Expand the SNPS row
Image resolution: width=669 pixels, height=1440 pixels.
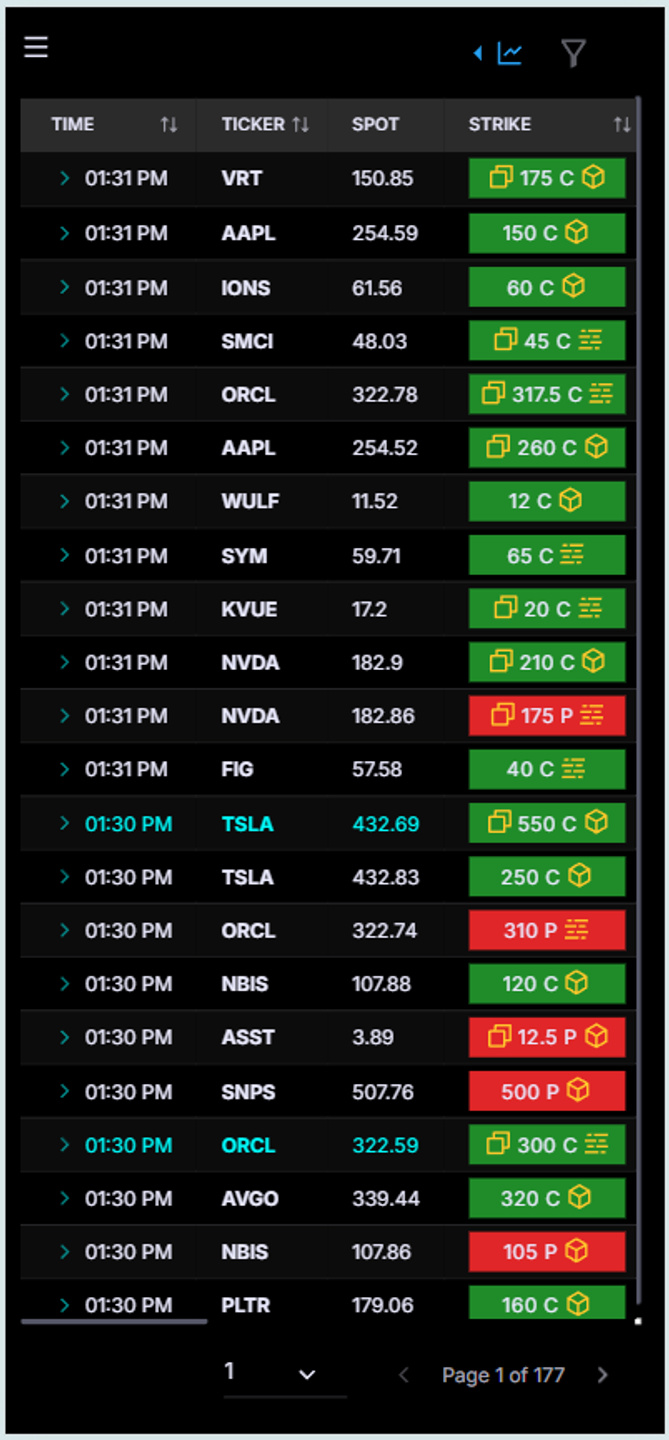point(65,1091)
